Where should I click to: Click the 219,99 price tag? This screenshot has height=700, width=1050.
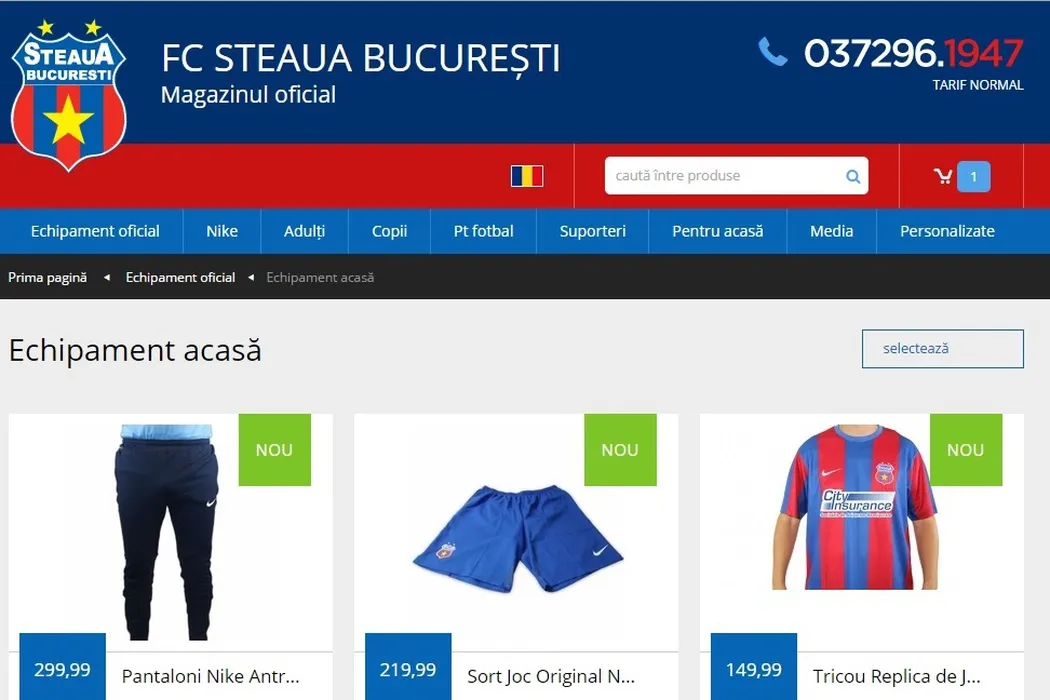(408, 669)
